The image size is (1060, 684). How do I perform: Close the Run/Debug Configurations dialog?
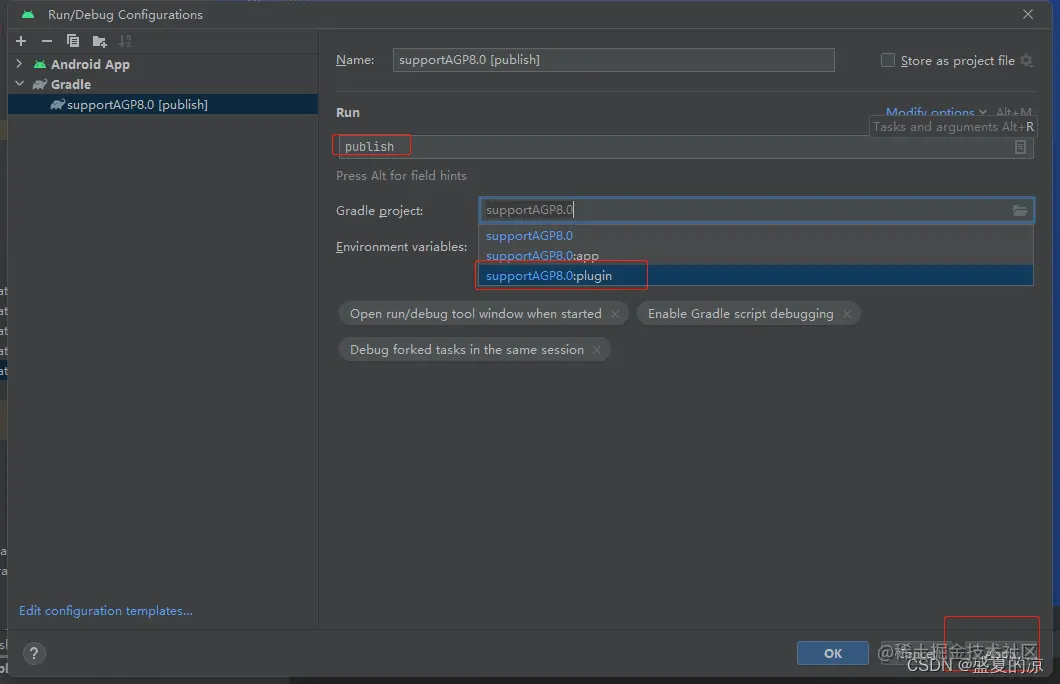coord(1028,14)
